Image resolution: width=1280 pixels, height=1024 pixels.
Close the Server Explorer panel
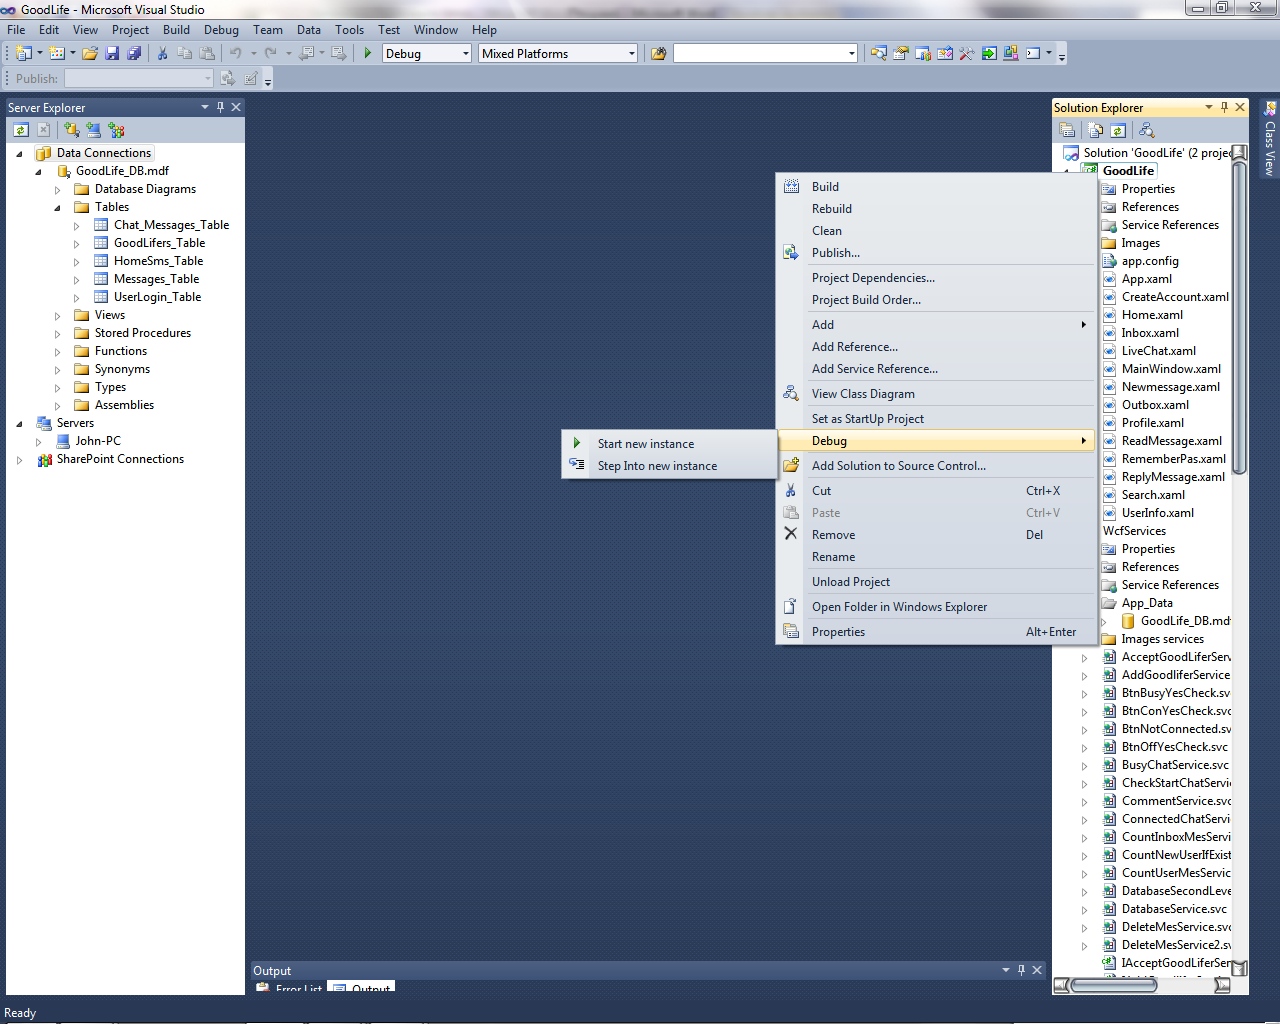(x=236, y=107)
